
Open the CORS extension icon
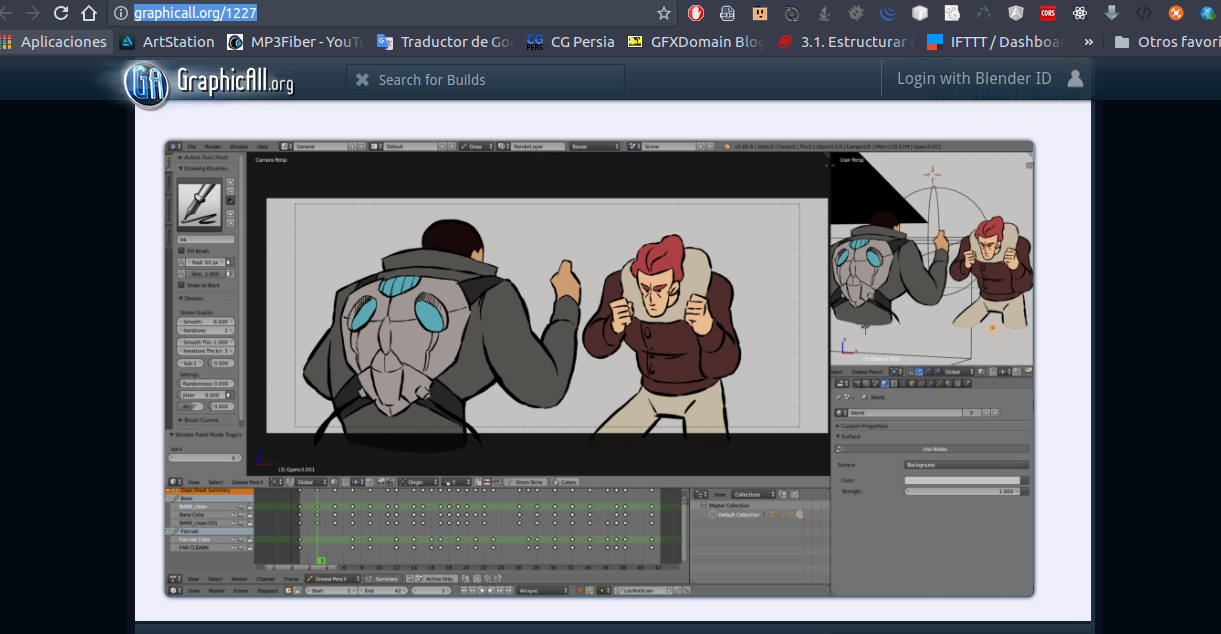(x=1047, y=13)
